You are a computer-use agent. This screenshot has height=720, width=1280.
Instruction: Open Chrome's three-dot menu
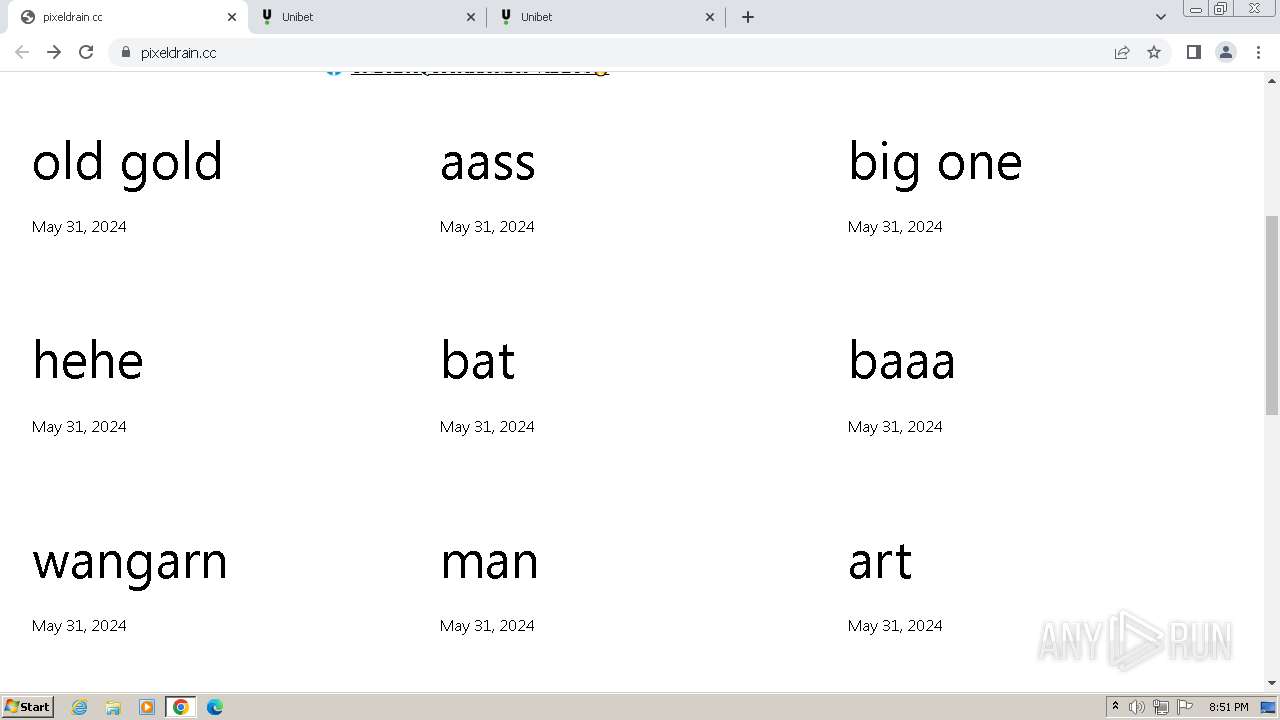click(1258, 52)
